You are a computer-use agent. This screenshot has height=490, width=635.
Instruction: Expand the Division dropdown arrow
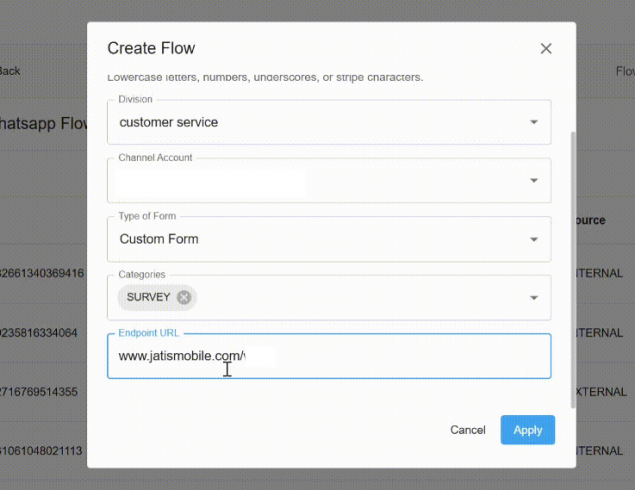(533, 123)
